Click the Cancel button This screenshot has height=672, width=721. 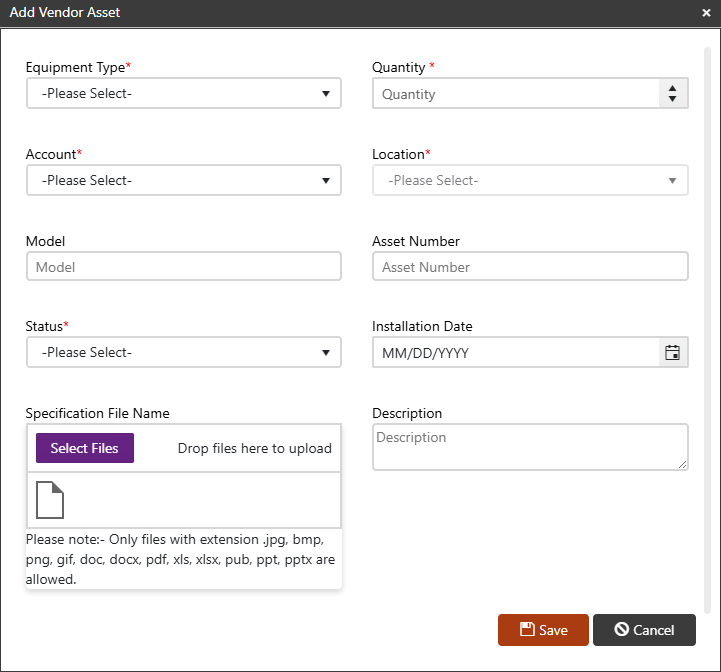coord(644,630)
